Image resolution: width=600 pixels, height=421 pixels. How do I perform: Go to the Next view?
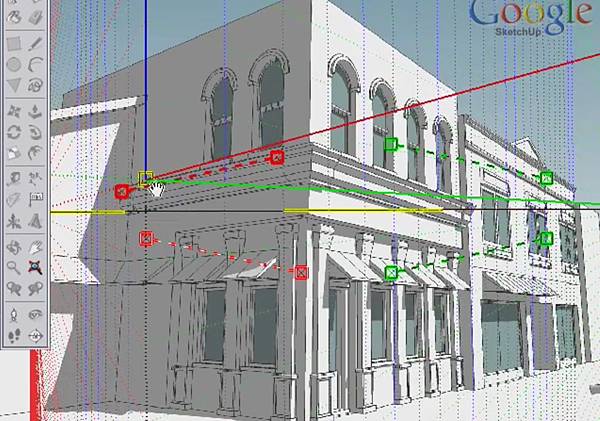pyautogui.click(x=35, y=289)
